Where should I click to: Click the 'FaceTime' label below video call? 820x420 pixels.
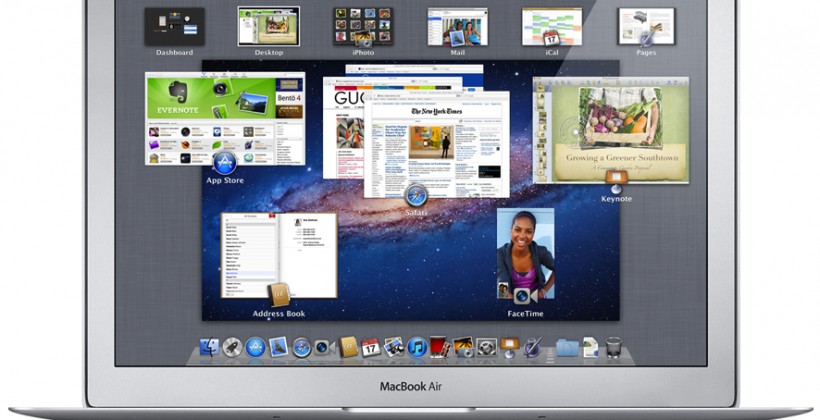click(x=525, y=313)
